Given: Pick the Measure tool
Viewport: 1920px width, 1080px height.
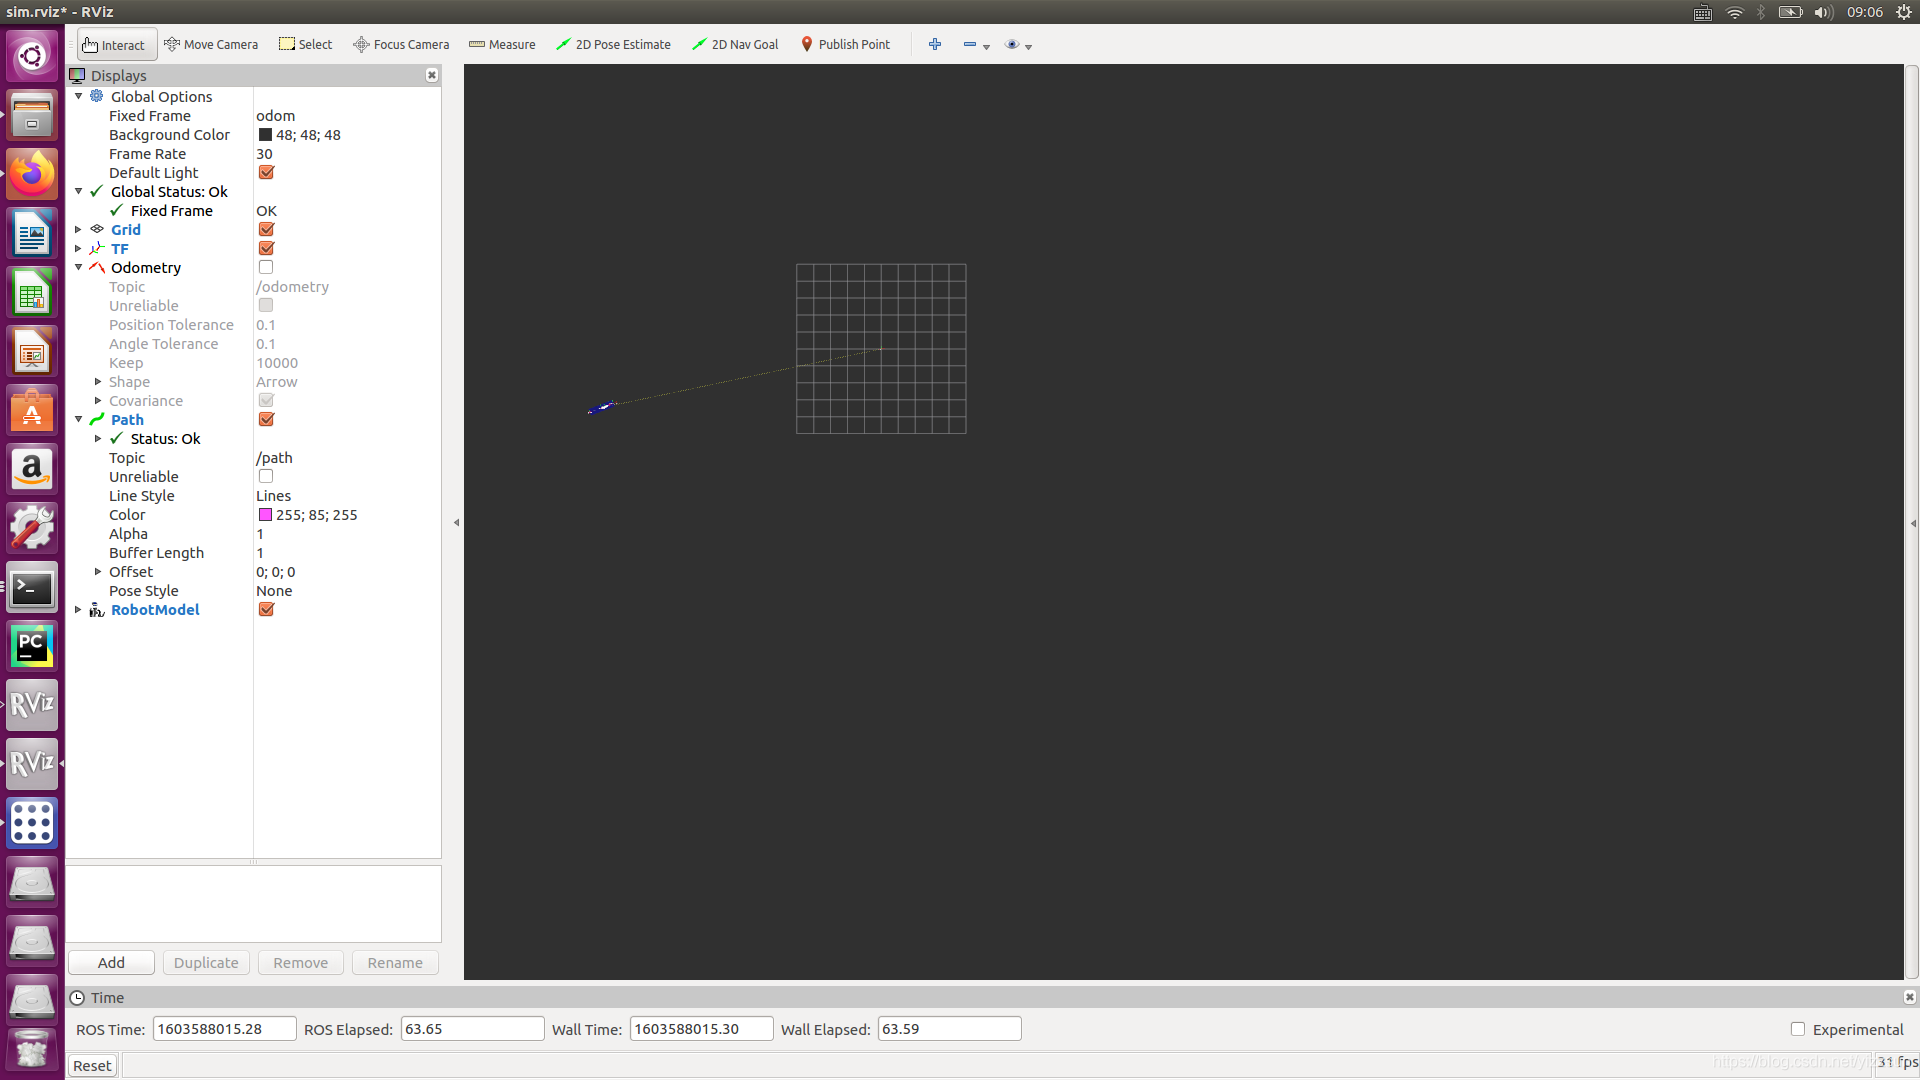Looking at the screenshot, I should tap(502, 45).
